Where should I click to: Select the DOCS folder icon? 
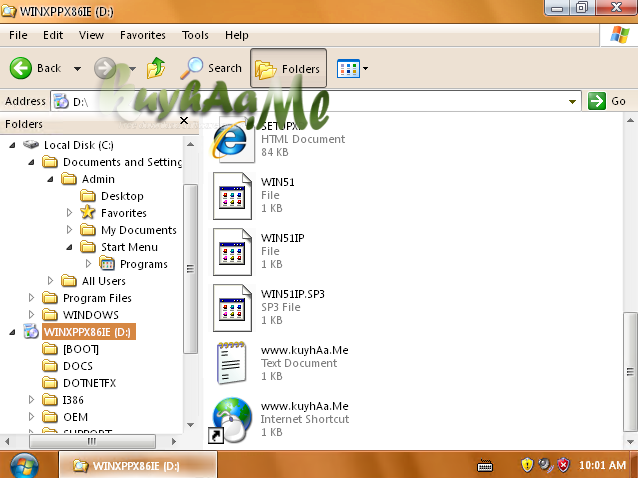[x=50, y=366]
